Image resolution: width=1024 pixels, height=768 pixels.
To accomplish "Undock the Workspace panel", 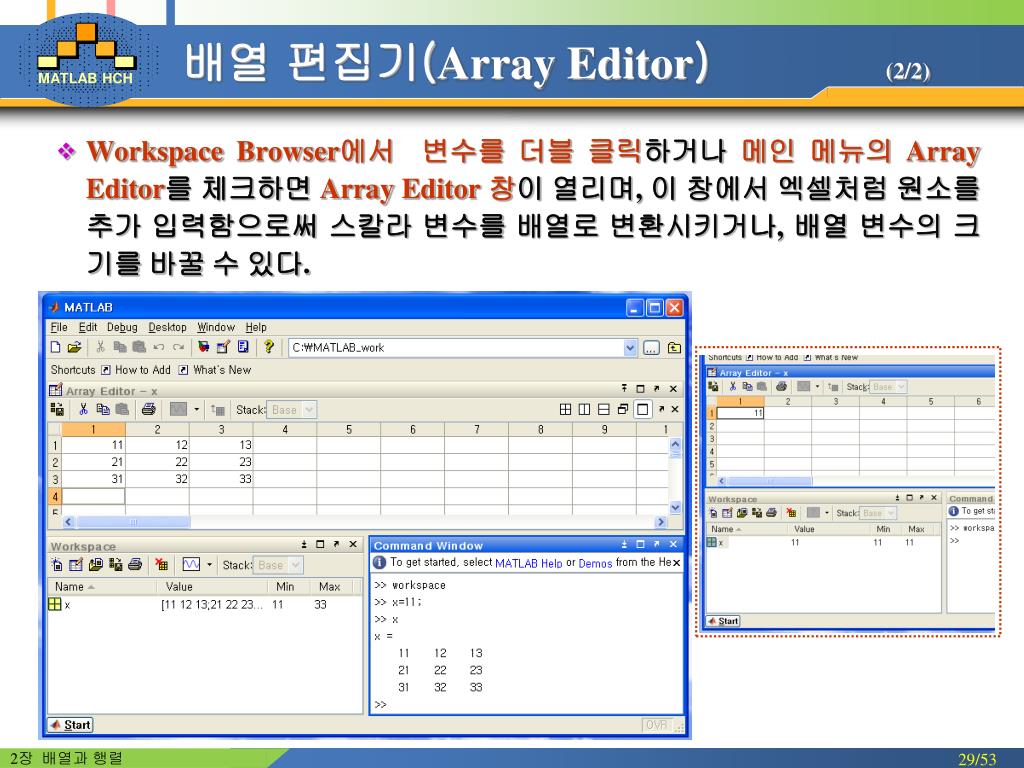I will [x=336, y=544].
